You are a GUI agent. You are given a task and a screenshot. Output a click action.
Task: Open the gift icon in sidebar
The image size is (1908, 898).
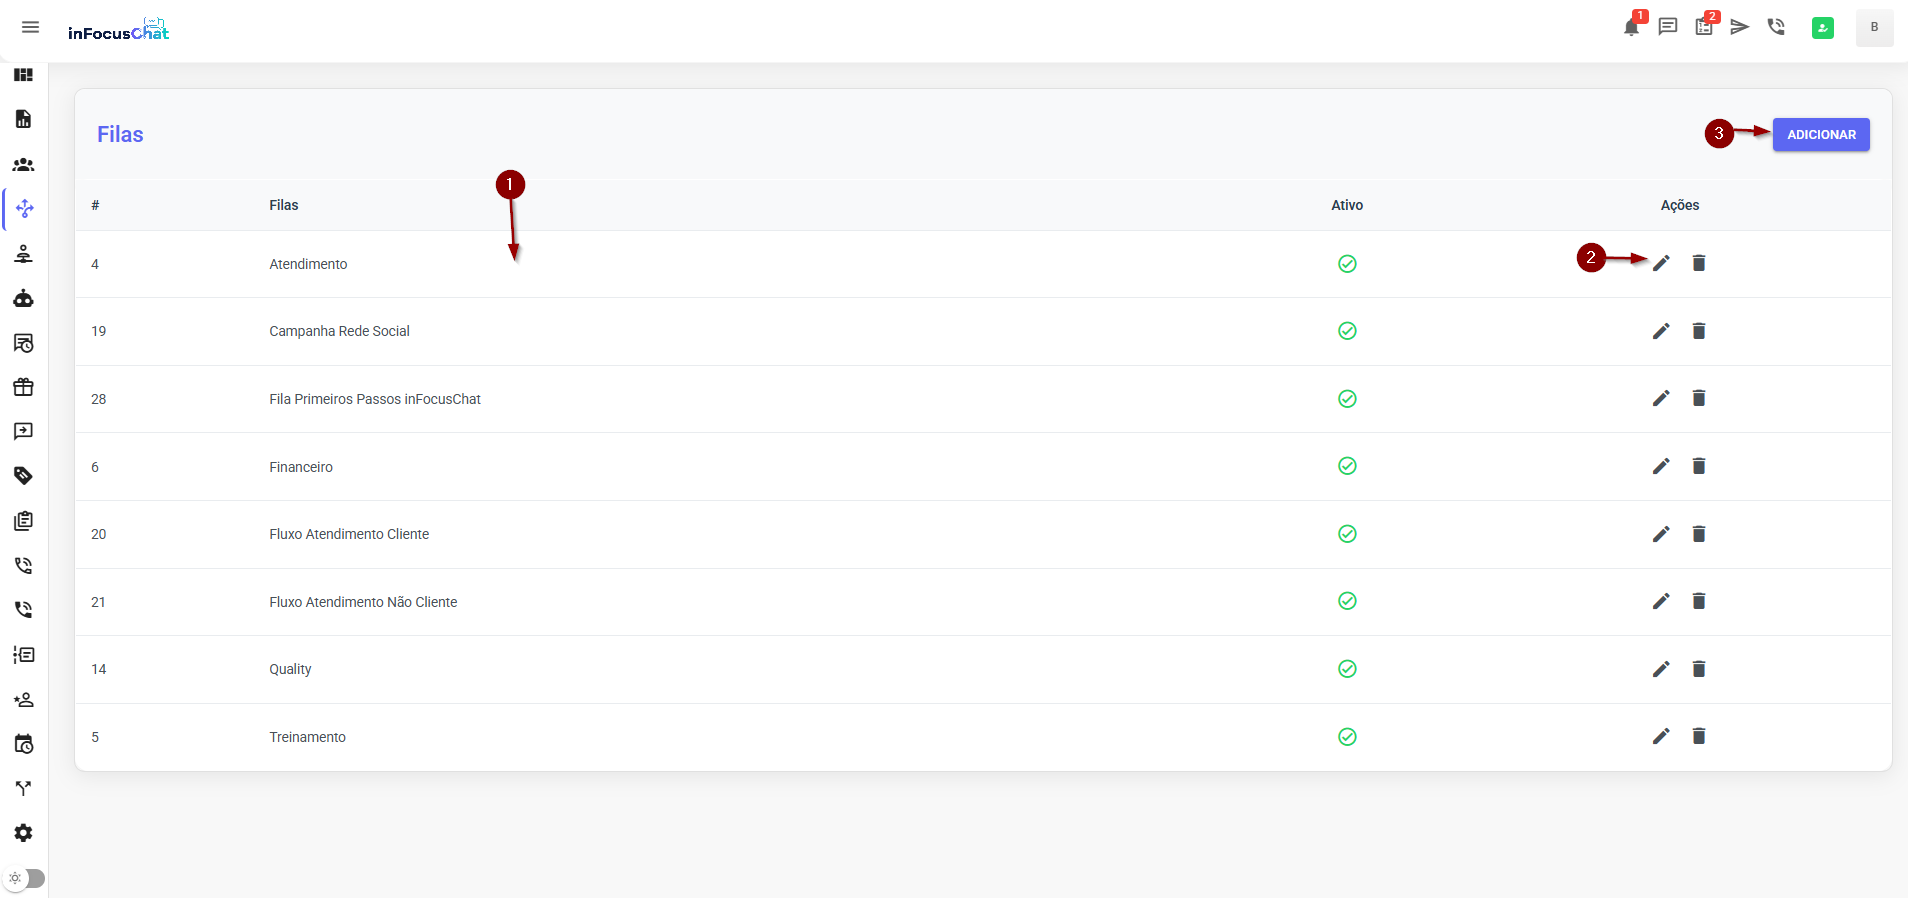coord(23,387)
